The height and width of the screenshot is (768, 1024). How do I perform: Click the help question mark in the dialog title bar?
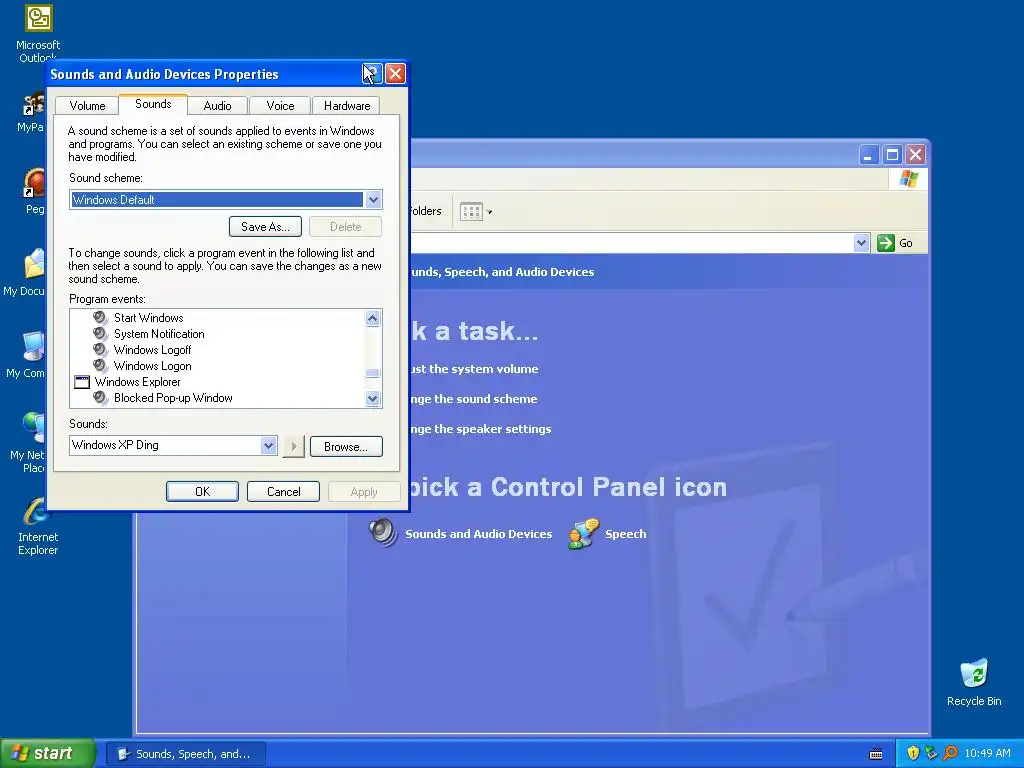[x=372, y=74]
